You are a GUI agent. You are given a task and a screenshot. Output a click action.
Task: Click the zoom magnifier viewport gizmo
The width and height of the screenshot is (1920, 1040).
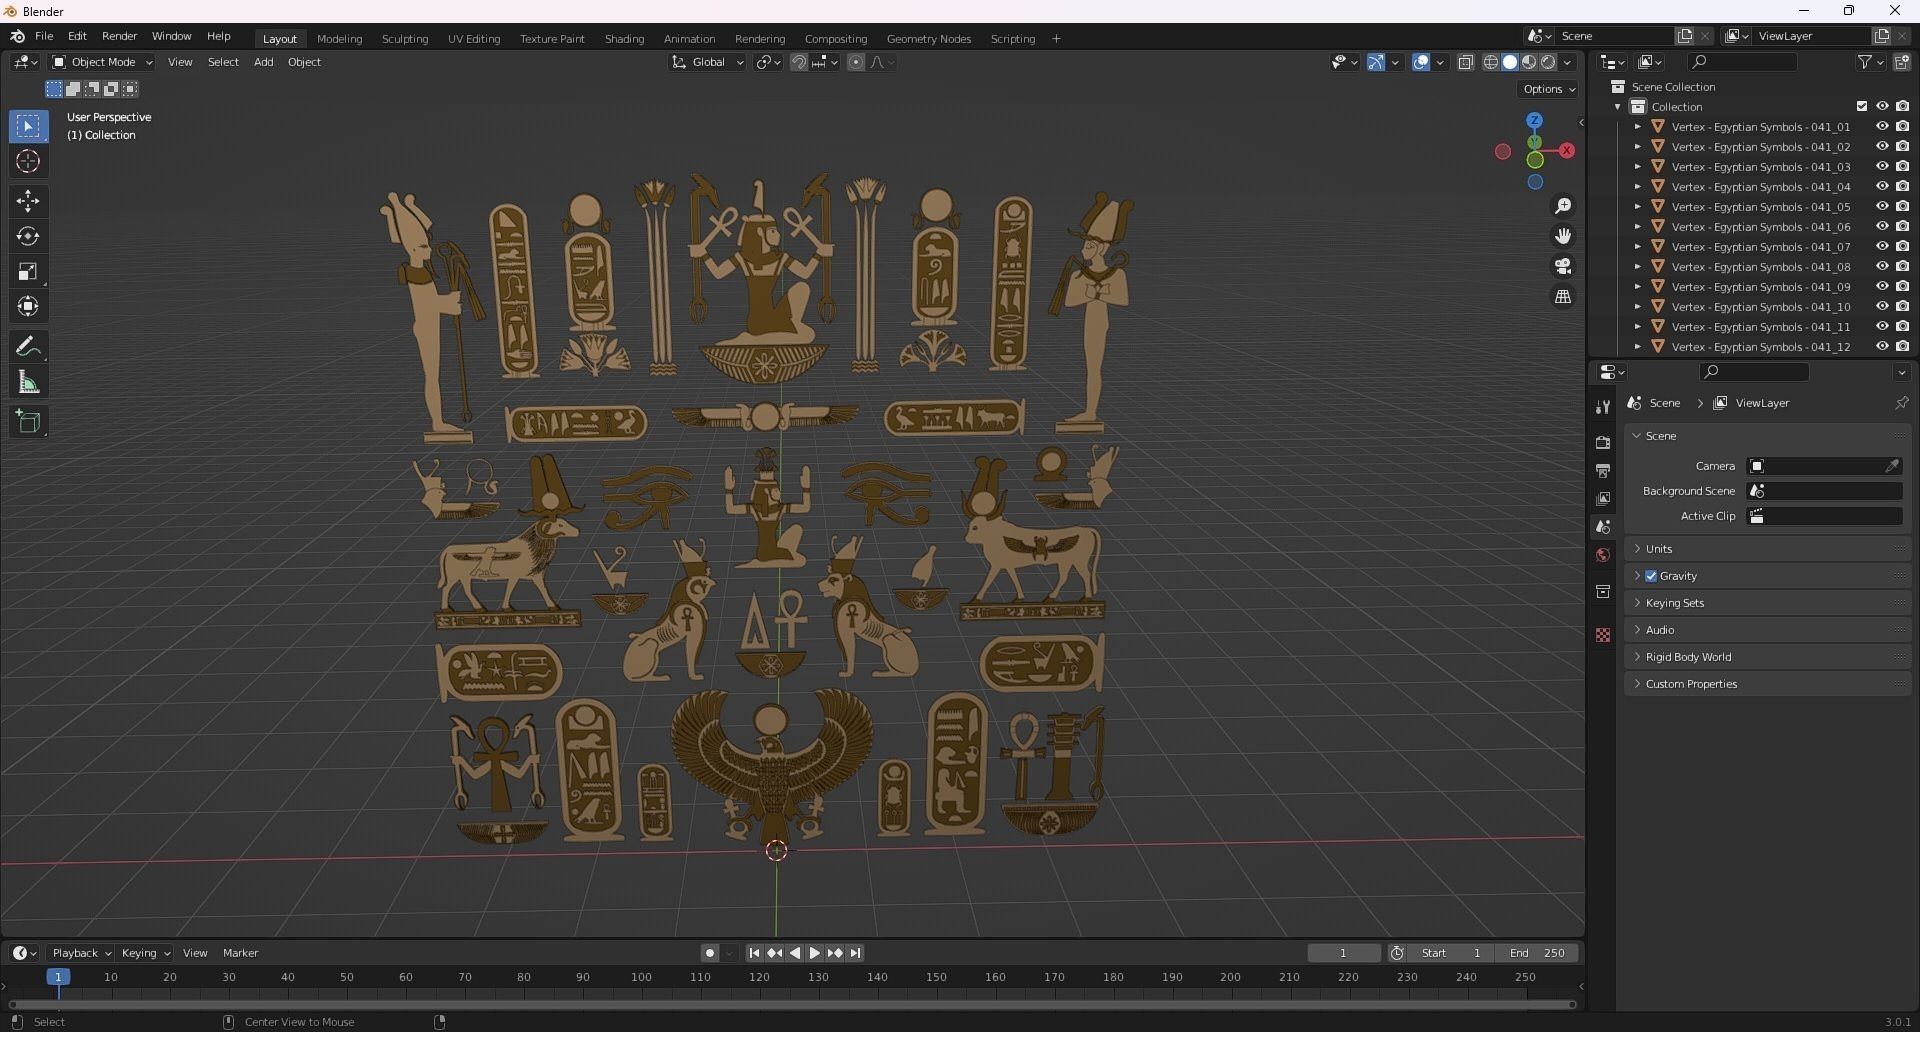pos(1563,206)
